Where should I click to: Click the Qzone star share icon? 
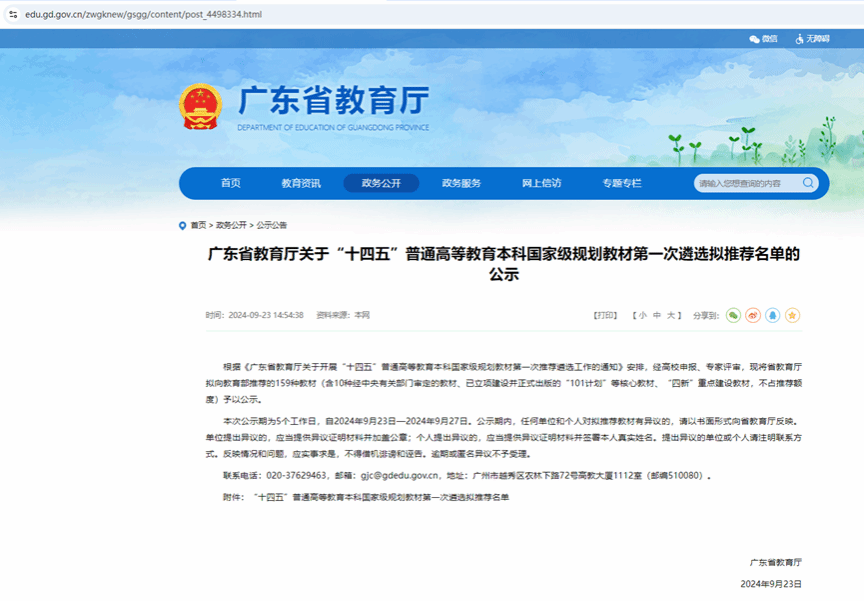(793, 315)
